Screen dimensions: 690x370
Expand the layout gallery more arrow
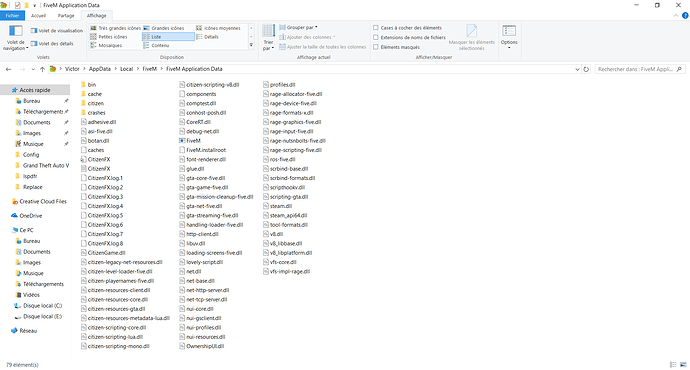tap(251, 45)
